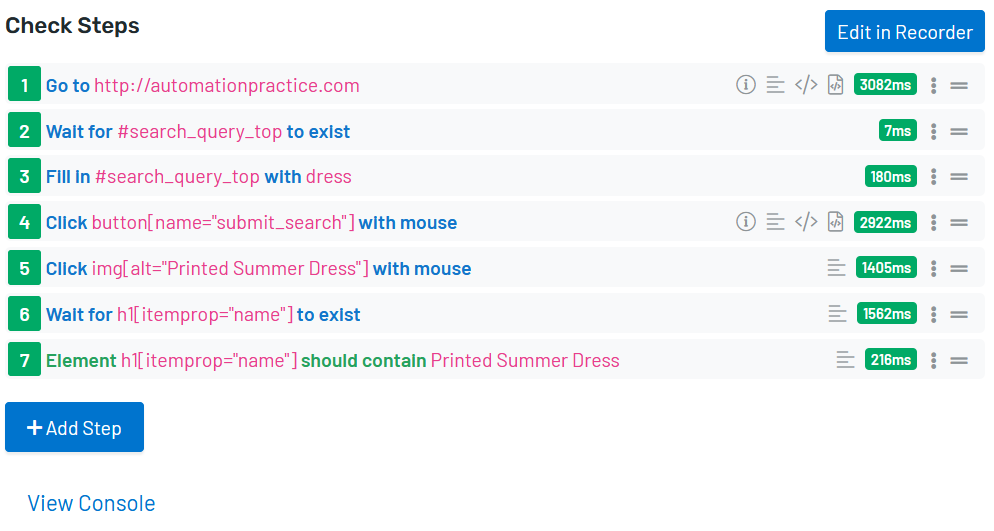Open the three-dot menu for step 3
This screenshot has width=994, height=531.
coord(933,177)
